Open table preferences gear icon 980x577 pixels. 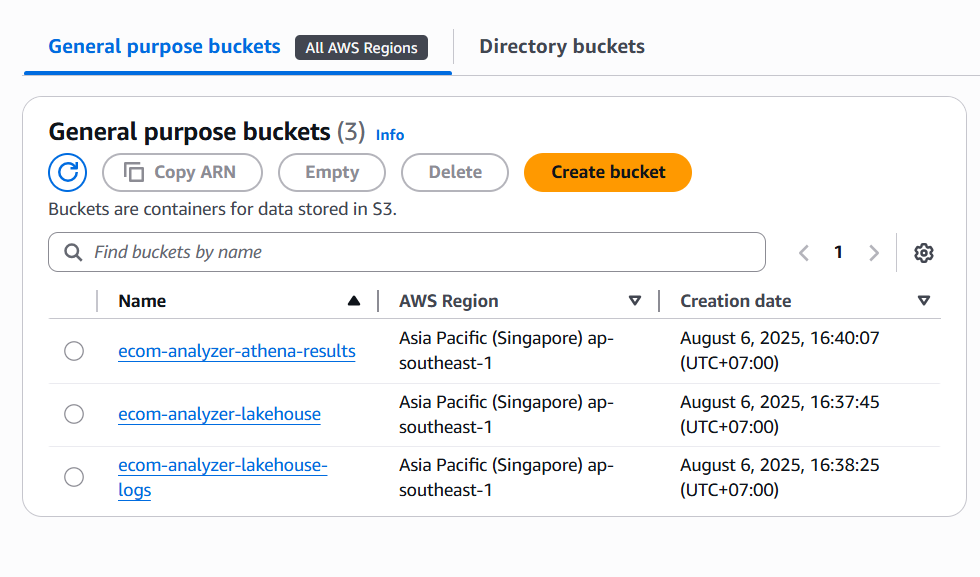pos(923,253)
